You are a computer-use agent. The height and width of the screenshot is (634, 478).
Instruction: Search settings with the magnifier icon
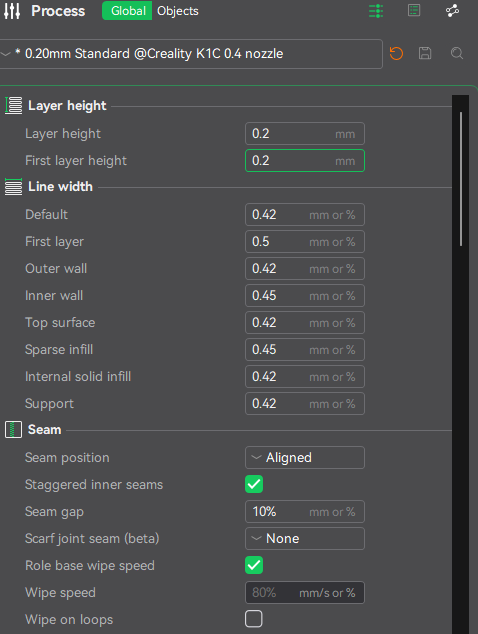pyautogui.click(x=457, y=53)
